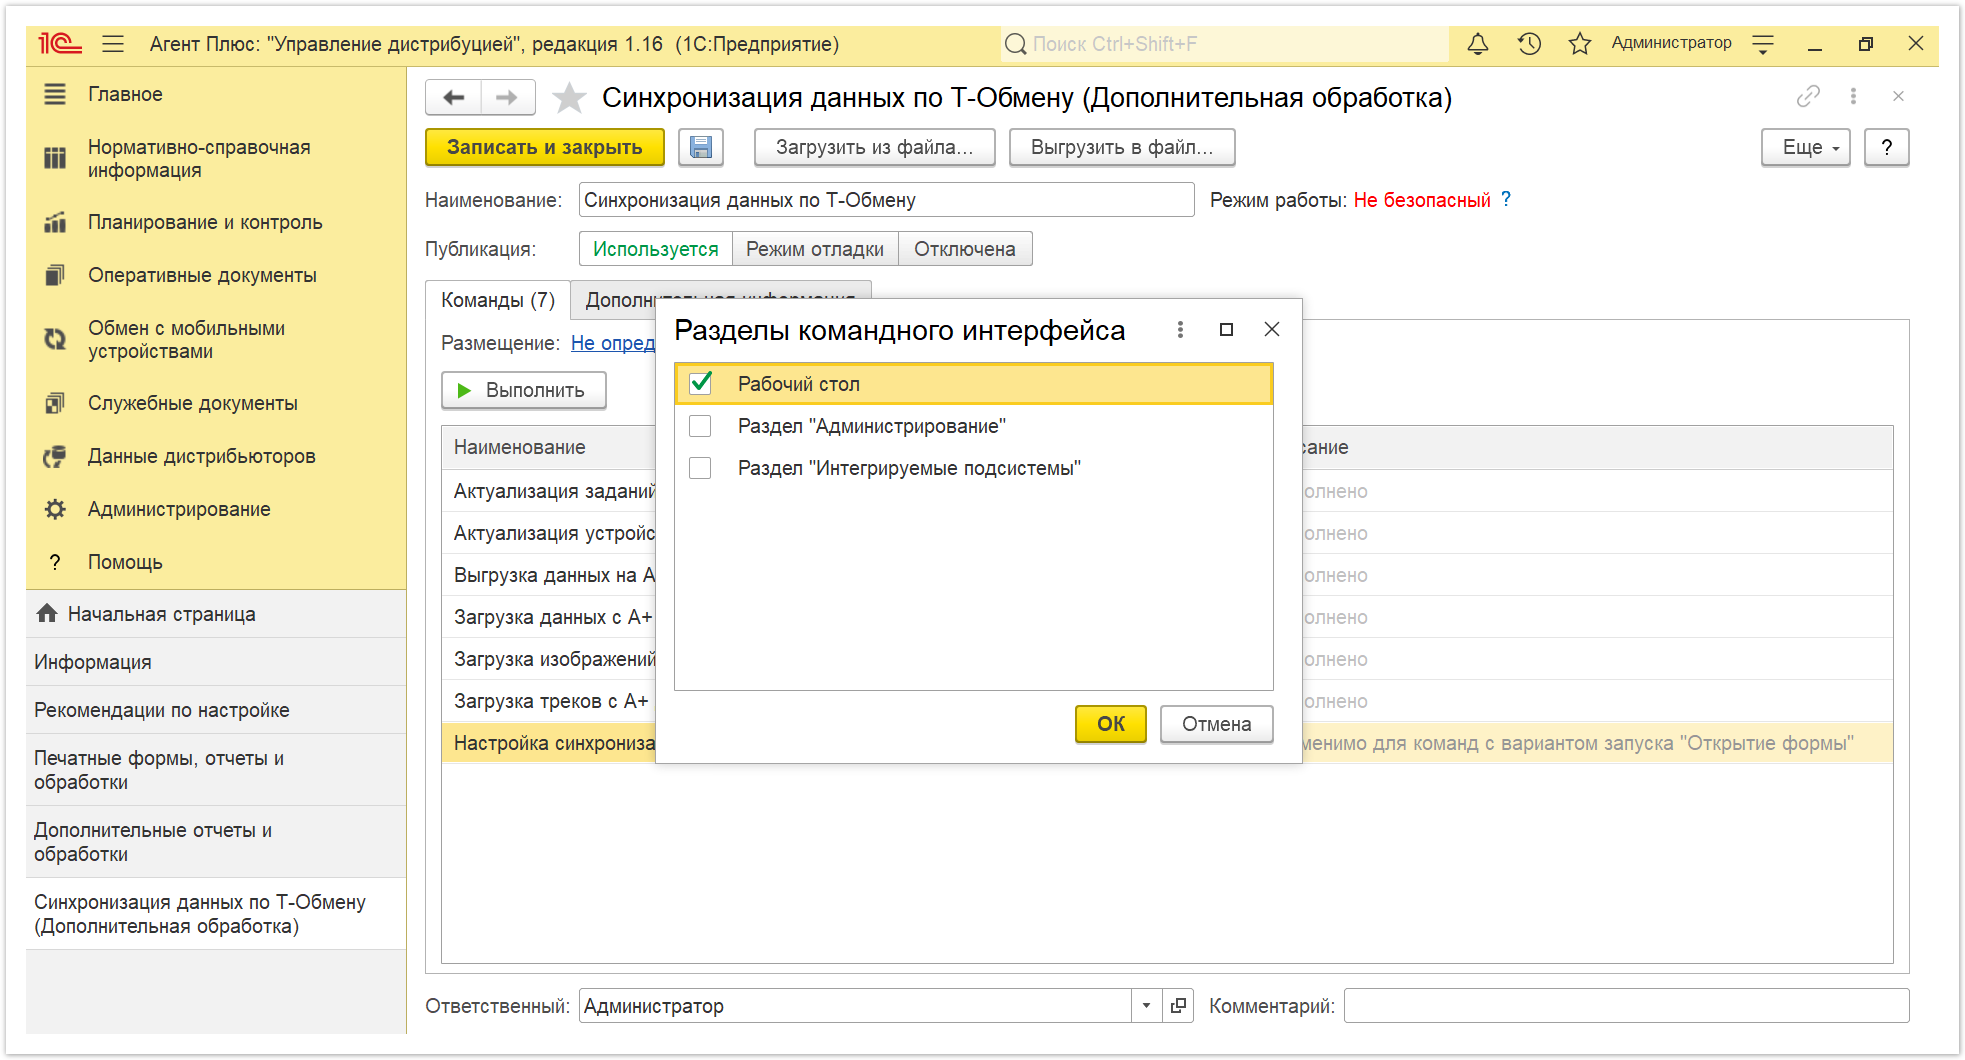Image resolution: width=1965 pixels, height=1060 pixels.
Task: Open the history clock icon
Action: [1529, 44]
